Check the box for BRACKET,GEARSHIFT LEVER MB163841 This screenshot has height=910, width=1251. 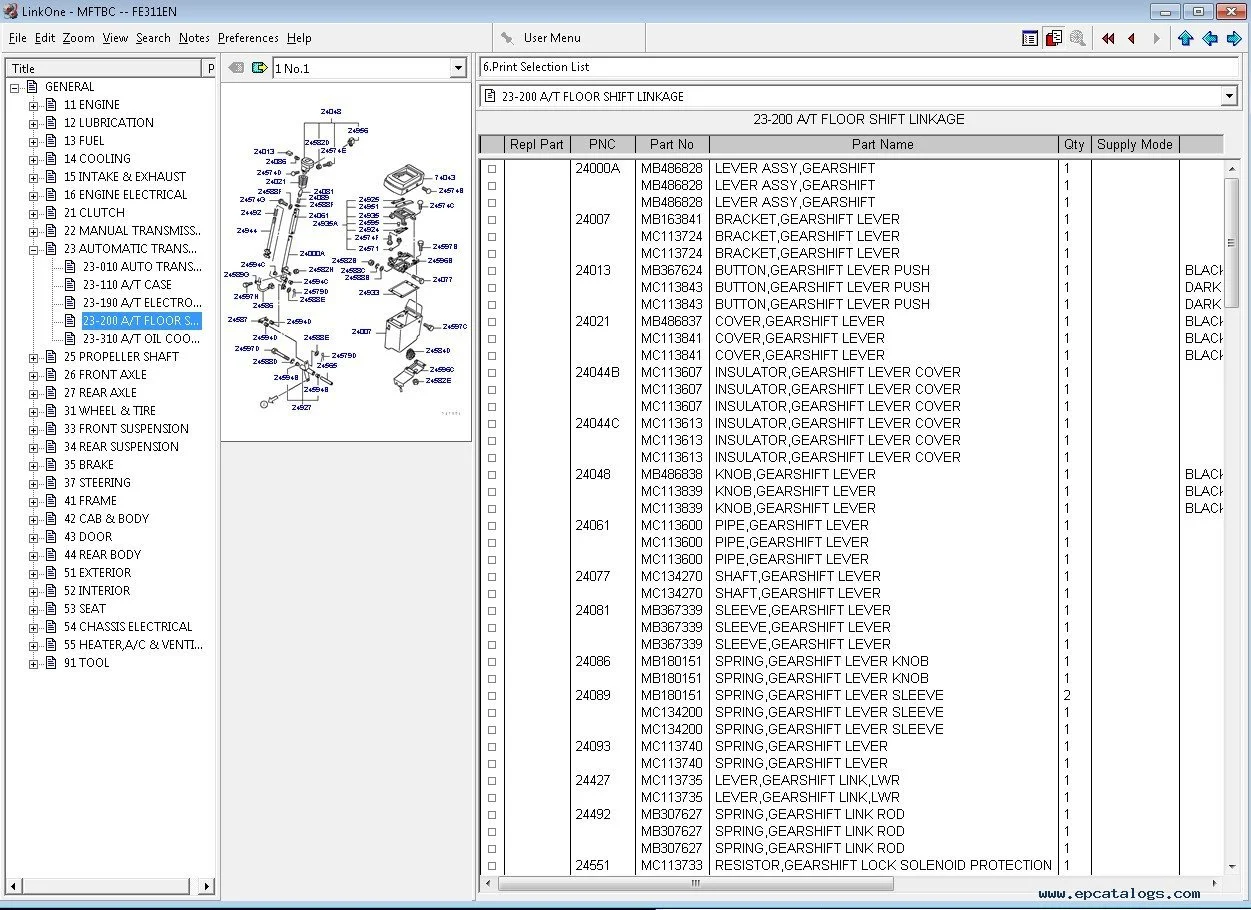pyautogui.click(x=491, y=220)
